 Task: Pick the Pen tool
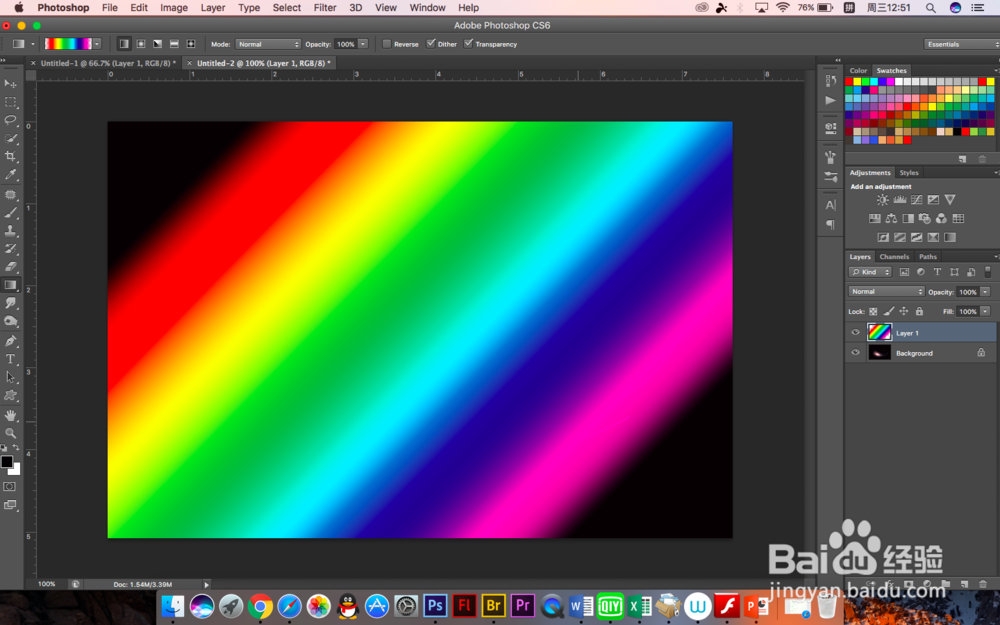pyautogui.click(x=11, y=341)
